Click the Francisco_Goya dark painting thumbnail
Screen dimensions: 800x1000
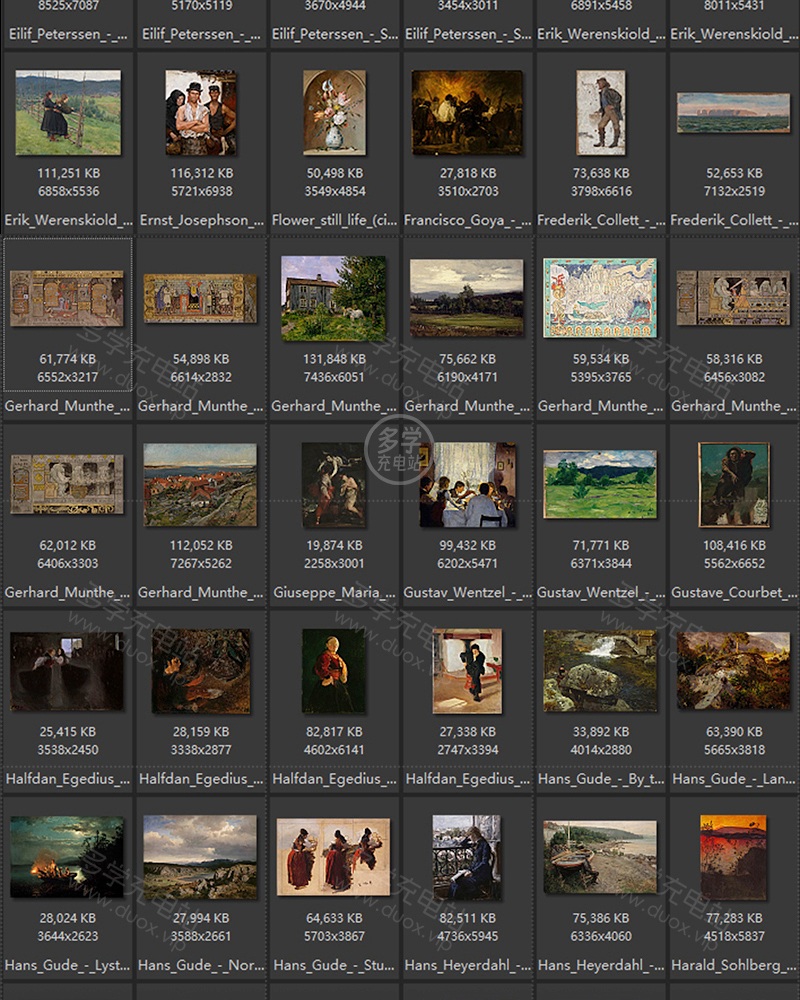pyautogui.click(x=467, y=112)
